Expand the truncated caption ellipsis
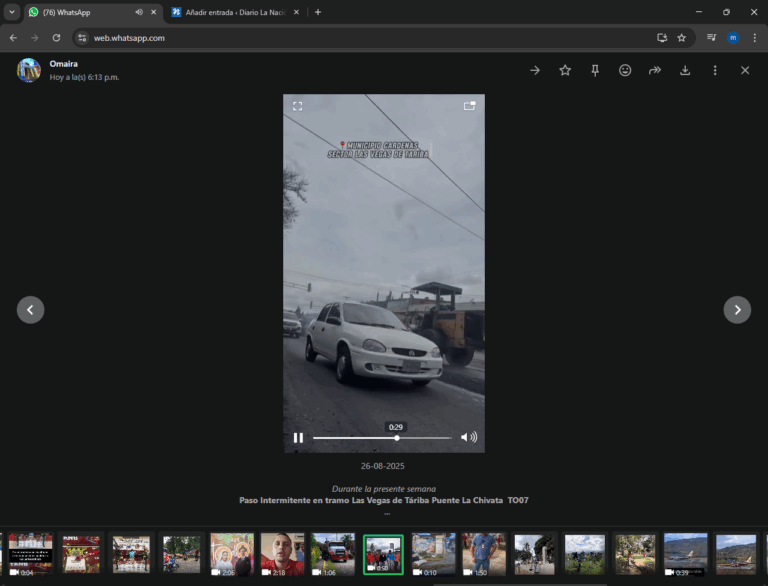Viewport: 768px width, 586px height. coord(386,513)
